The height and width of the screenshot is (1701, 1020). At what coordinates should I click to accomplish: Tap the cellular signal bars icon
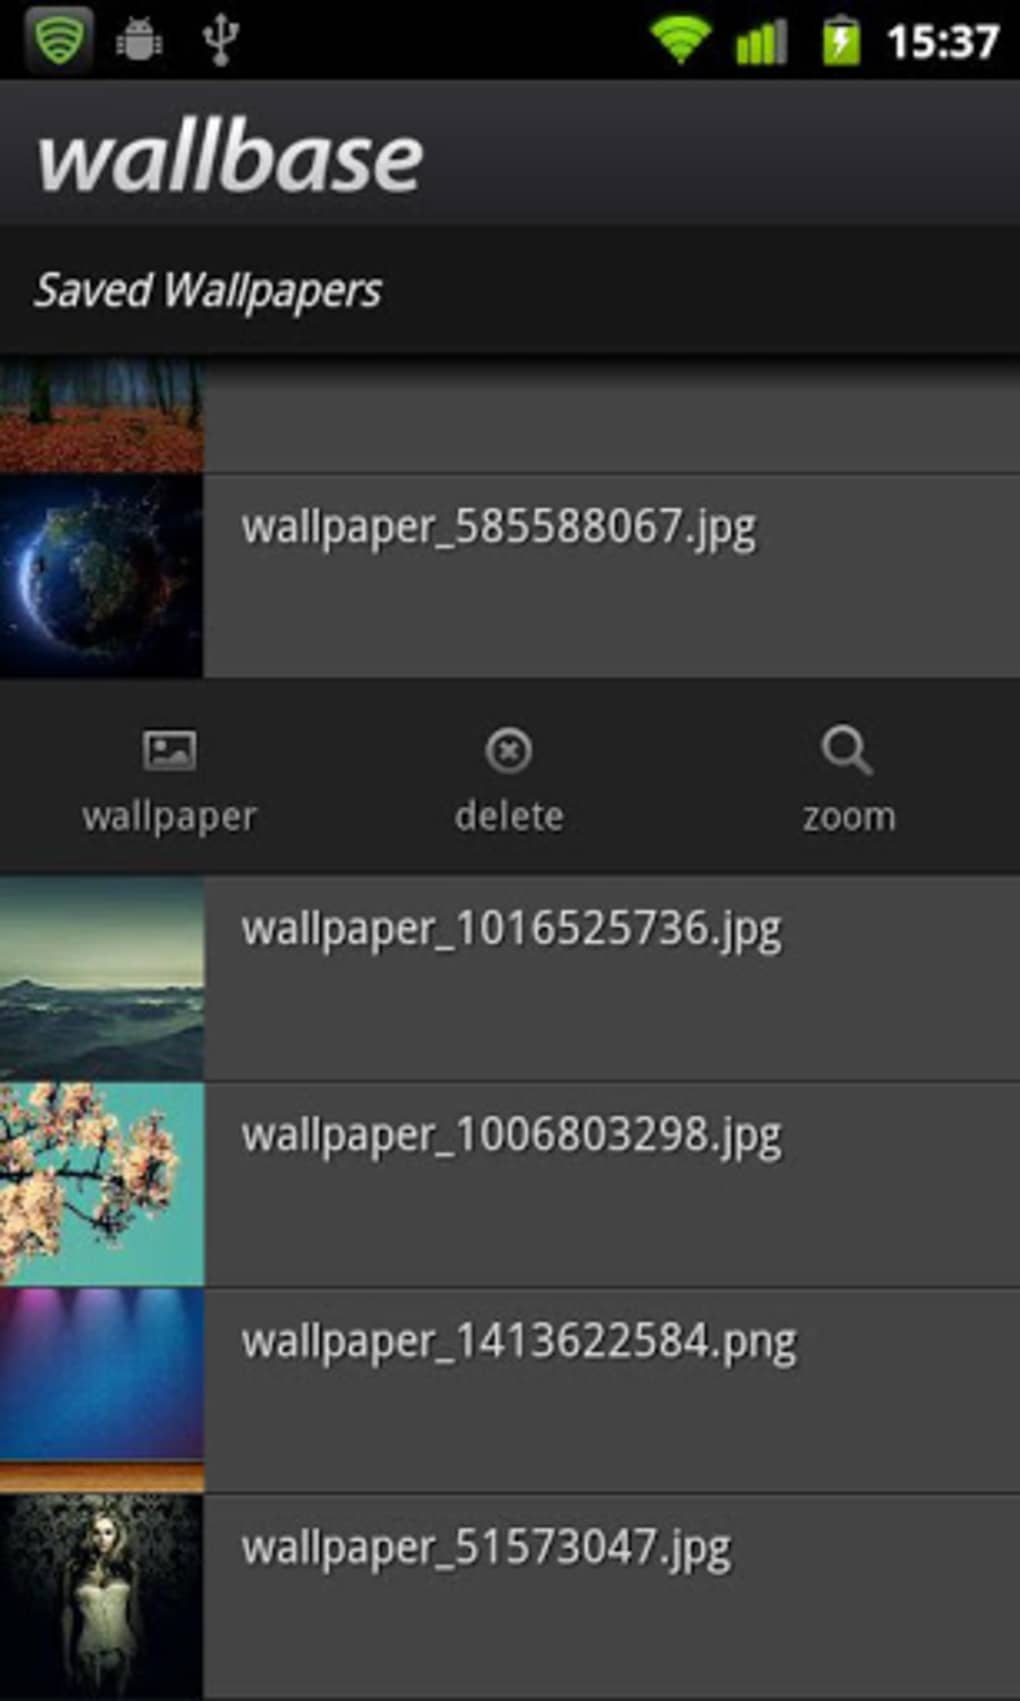pyautogui.click(x=761, y=42)
